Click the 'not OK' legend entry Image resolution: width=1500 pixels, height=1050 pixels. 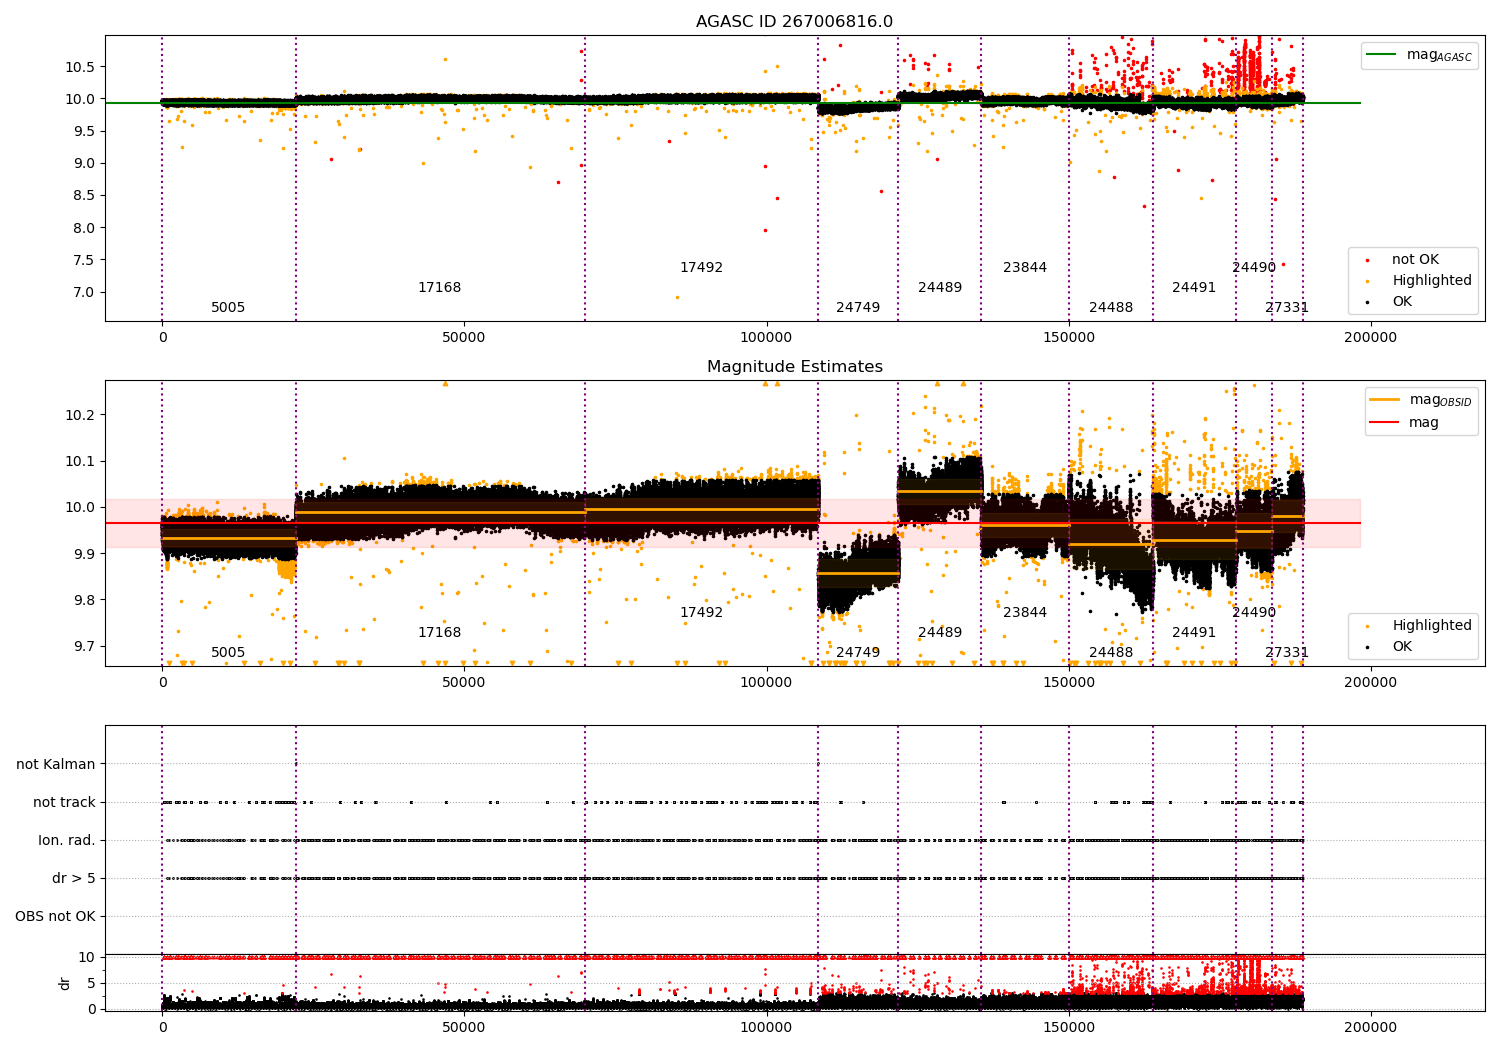[1413, 259]
